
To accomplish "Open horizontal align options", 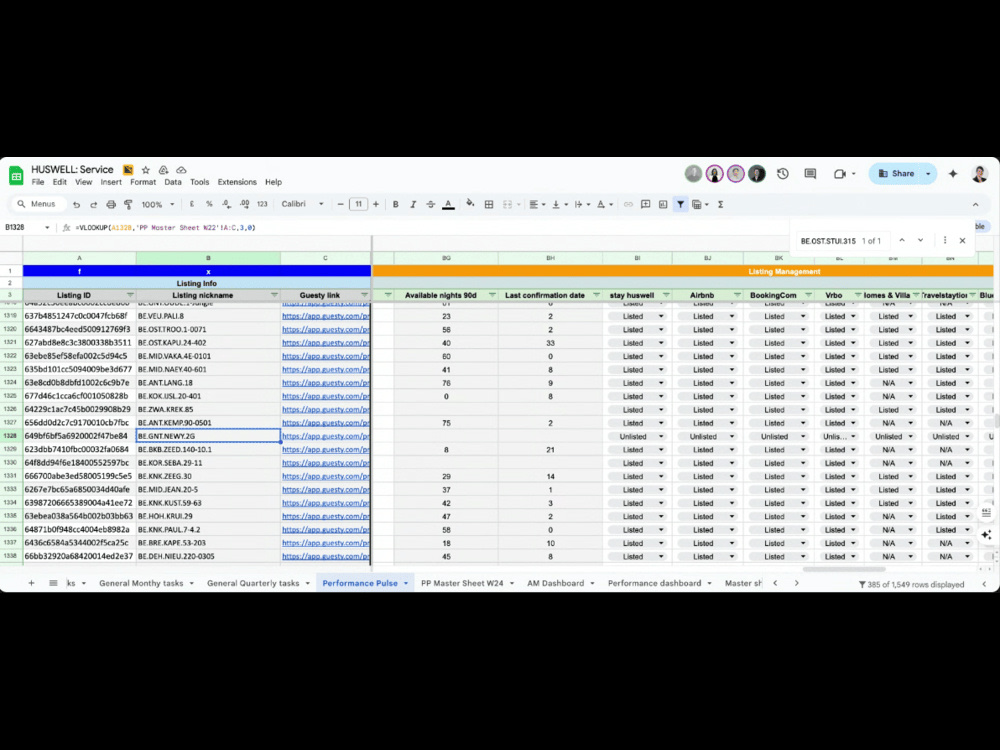I will coord(537,205).
